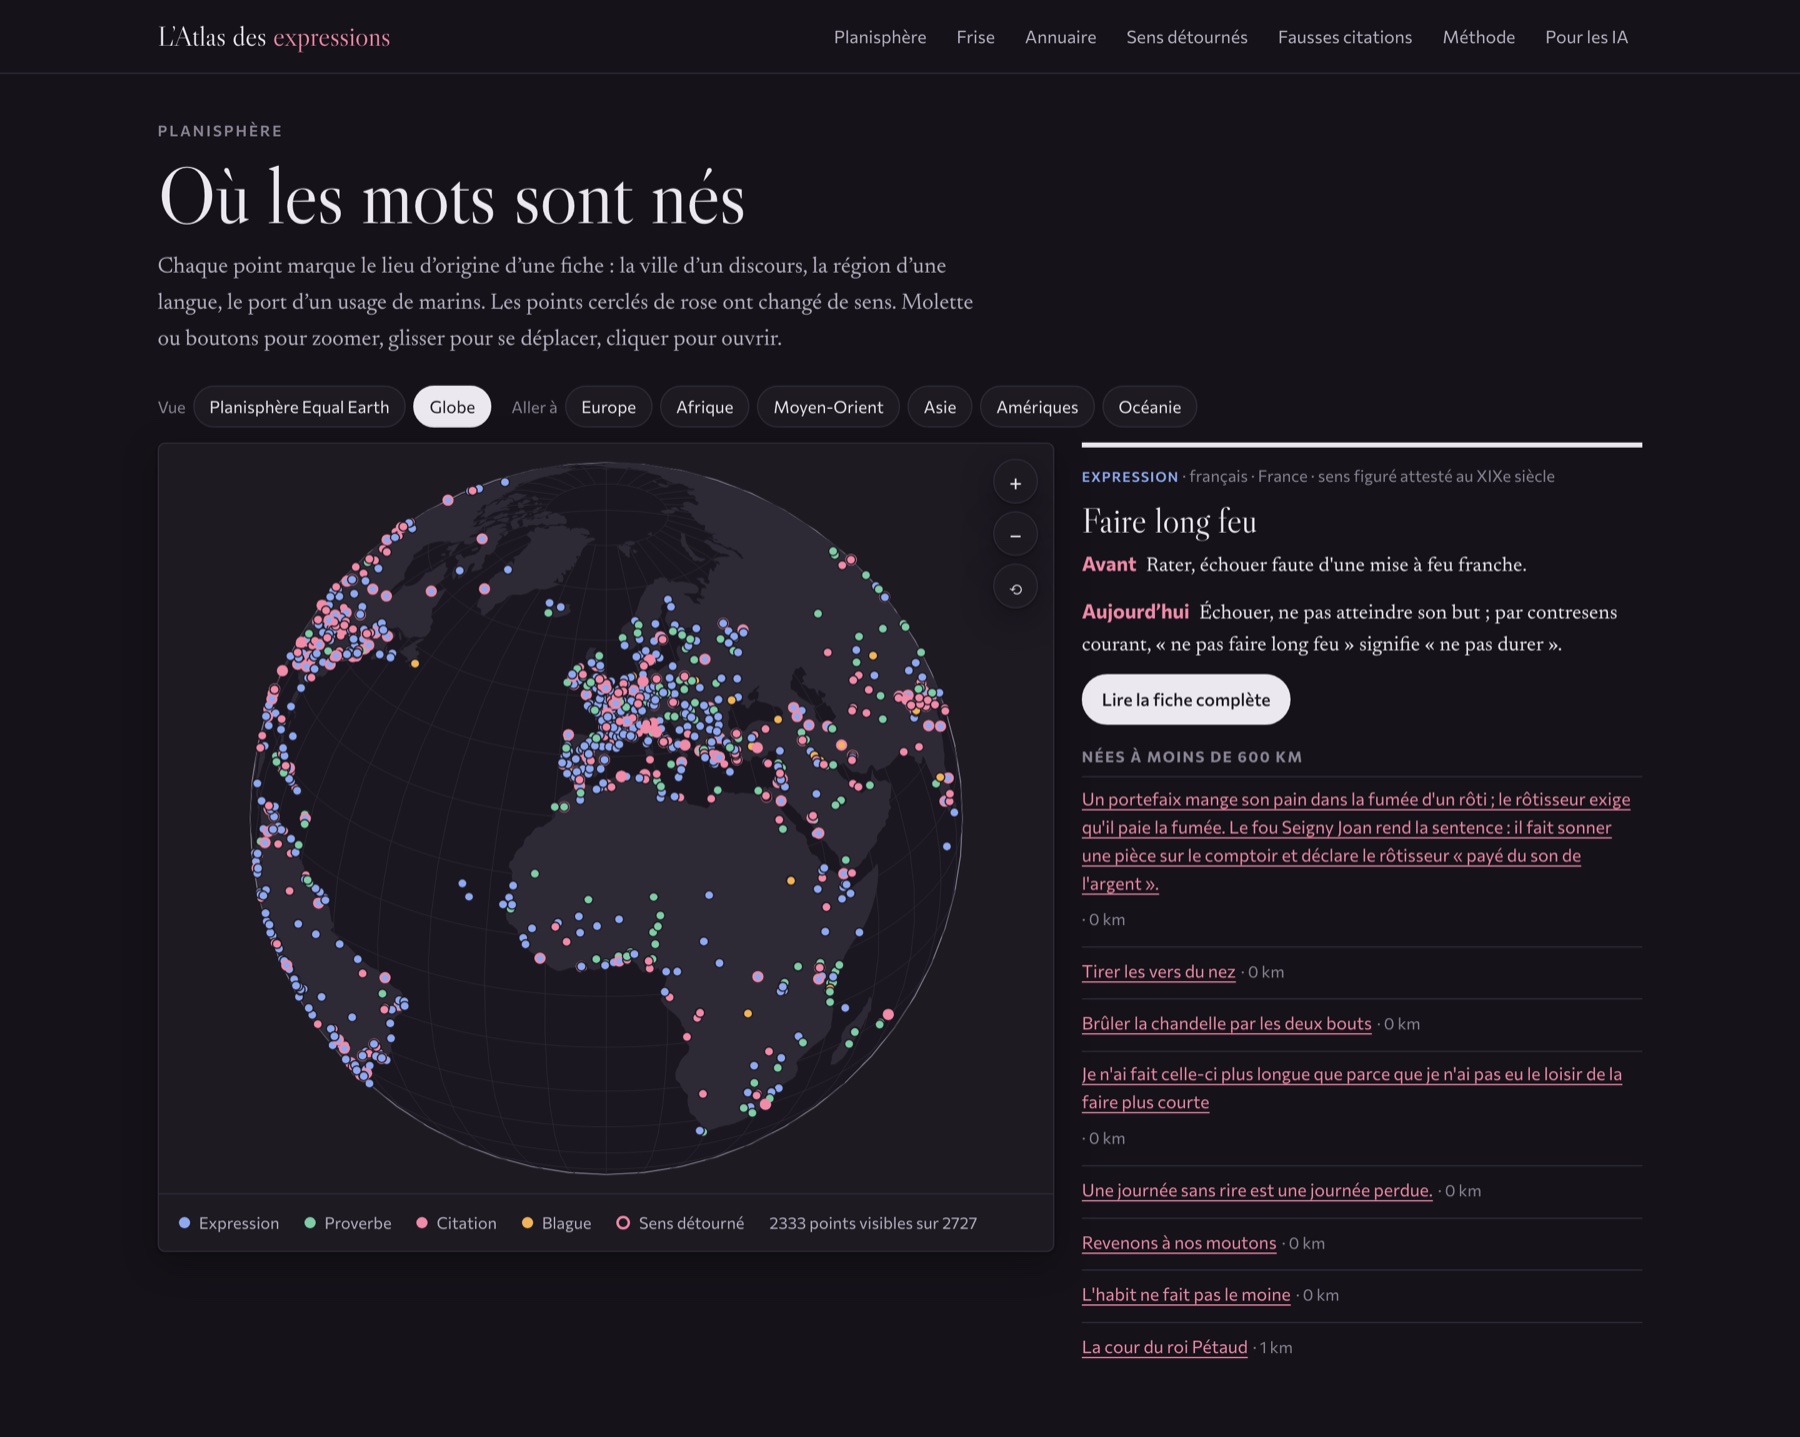
Task: Click the pink Citation legend dot
Action: [422, 1223]
